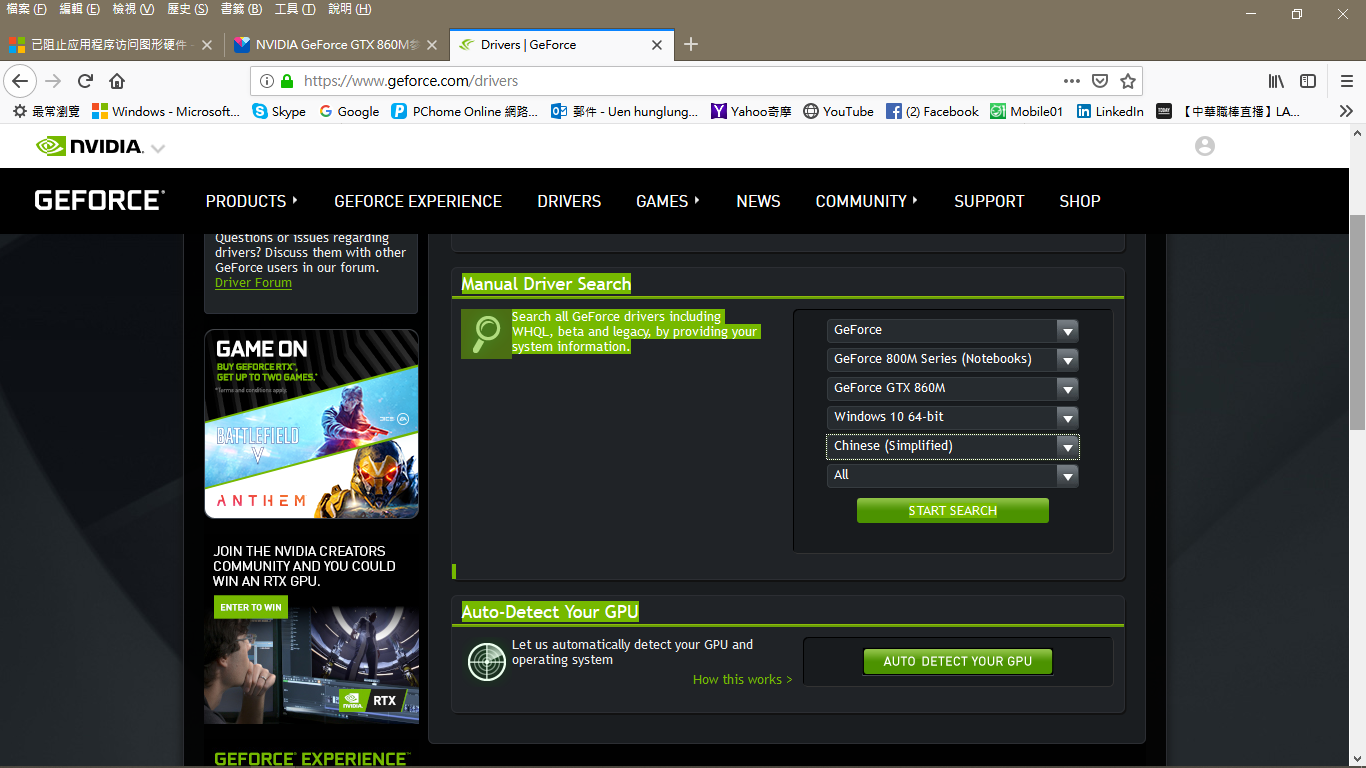The image size is (1366, 768).
Task: Open the GeForce GTX 860M product dropdown
Action: pyautogui.click(x=952, y=388)
